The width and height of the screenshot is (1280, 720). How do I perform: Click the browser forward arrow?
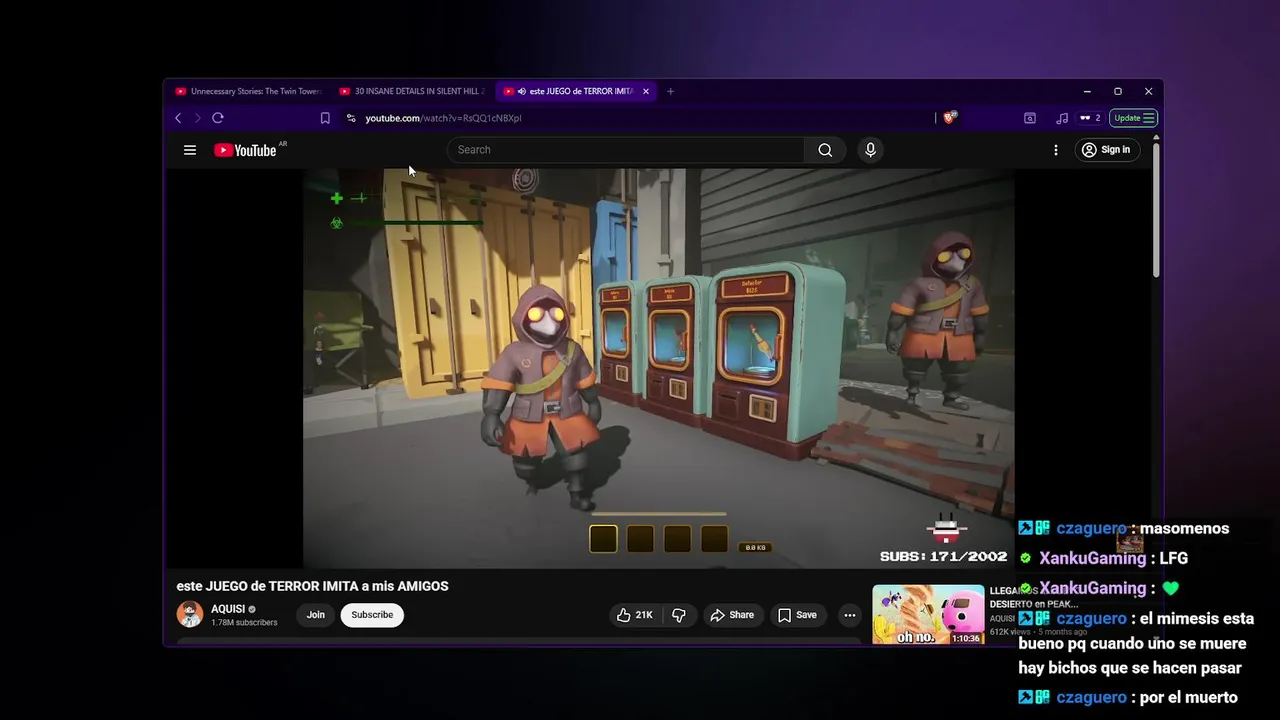197,118
